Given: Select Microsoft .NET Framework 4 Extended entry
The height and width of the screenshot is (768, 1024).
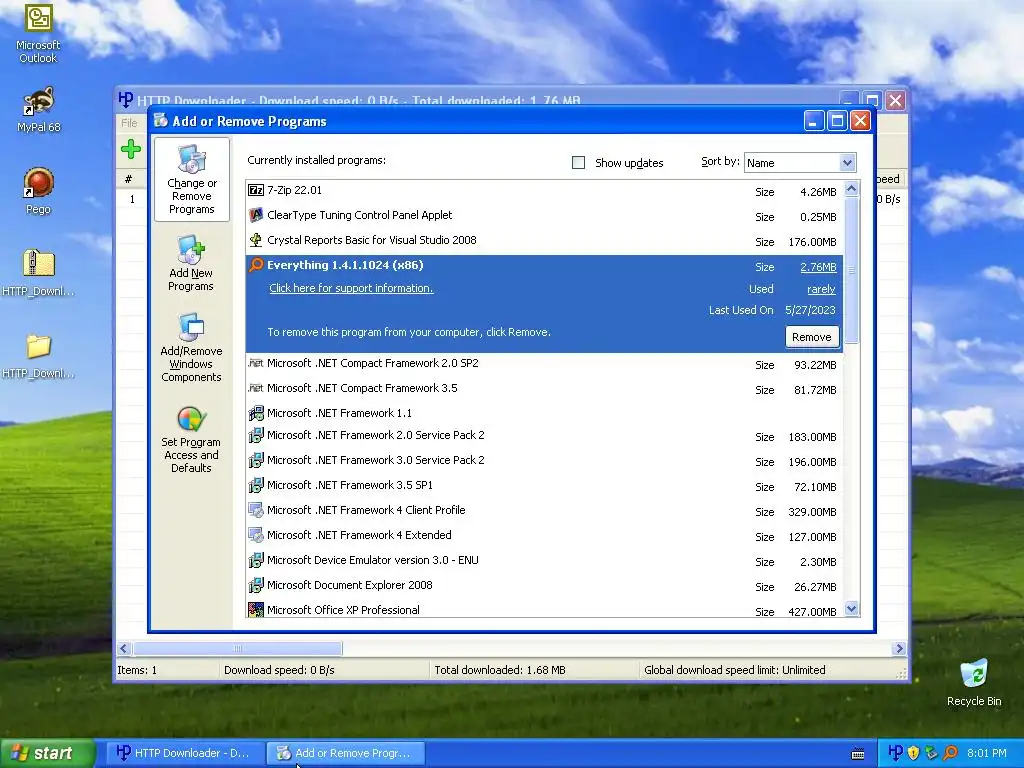Looking at the screenshot, I should [x=544, y=536].
